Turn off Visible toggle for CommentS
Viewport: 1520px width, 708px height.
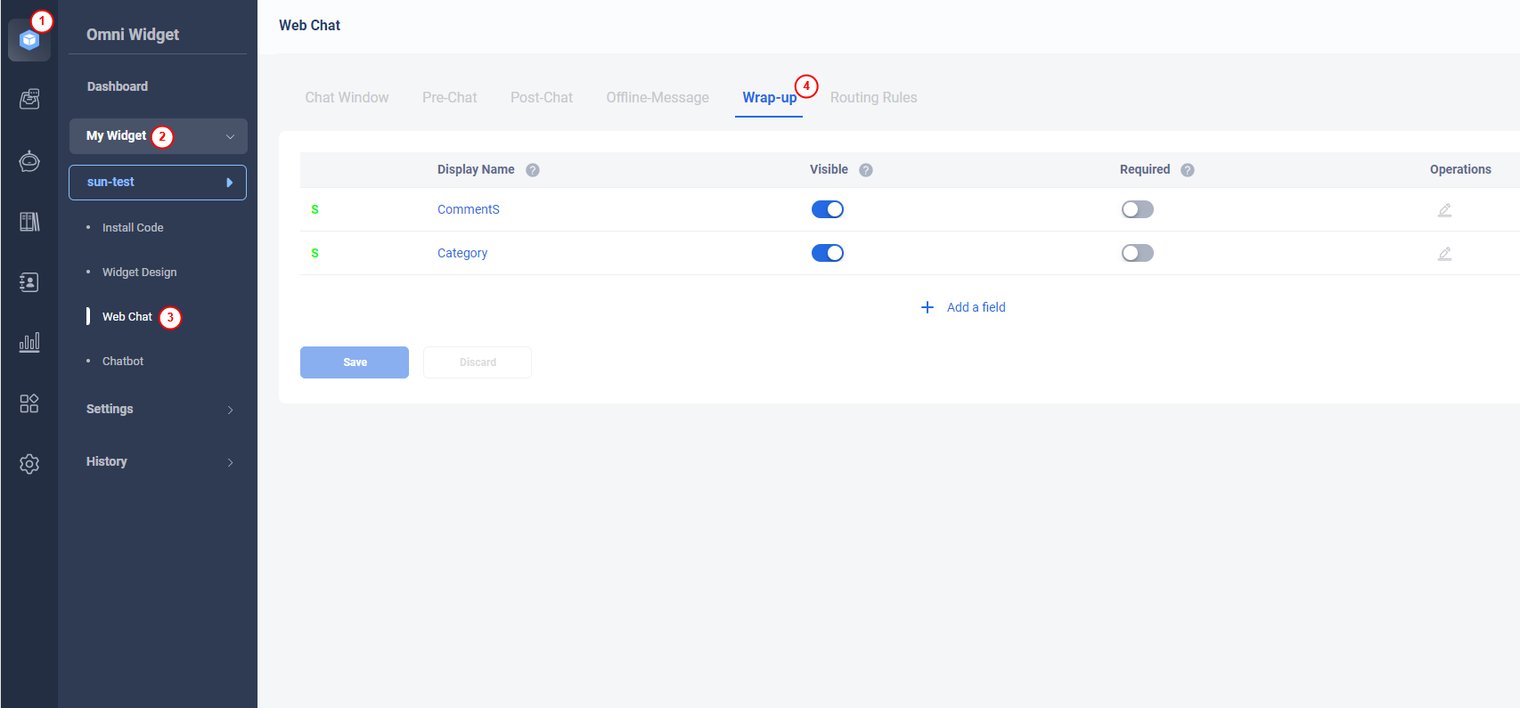click(827, 209)
